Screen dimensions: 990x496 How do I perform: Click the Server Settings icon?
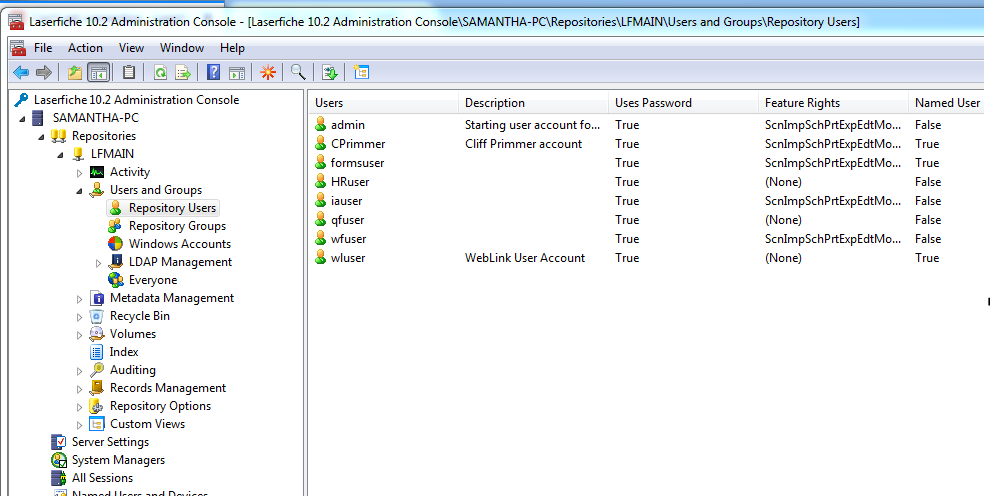59,442
